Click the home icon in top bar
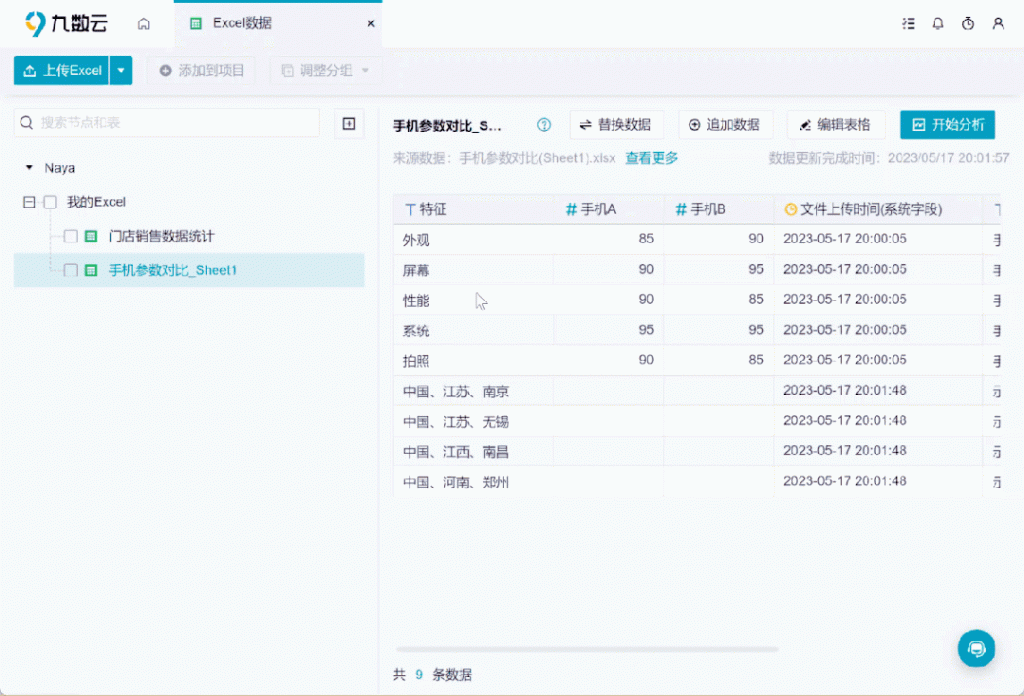The image size is (1024, 696). pyautogui.click(x=144, y=23)
